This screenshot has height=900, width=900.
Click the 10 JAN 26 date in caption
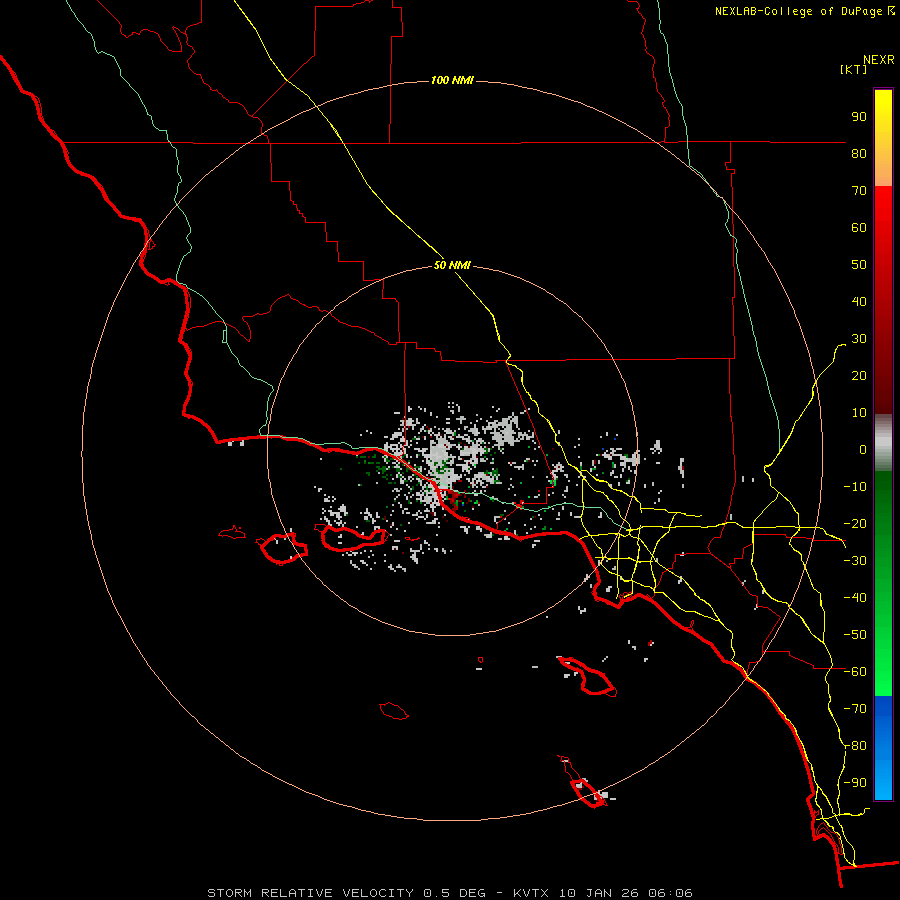pyautogui.click(x=598, y=893)
